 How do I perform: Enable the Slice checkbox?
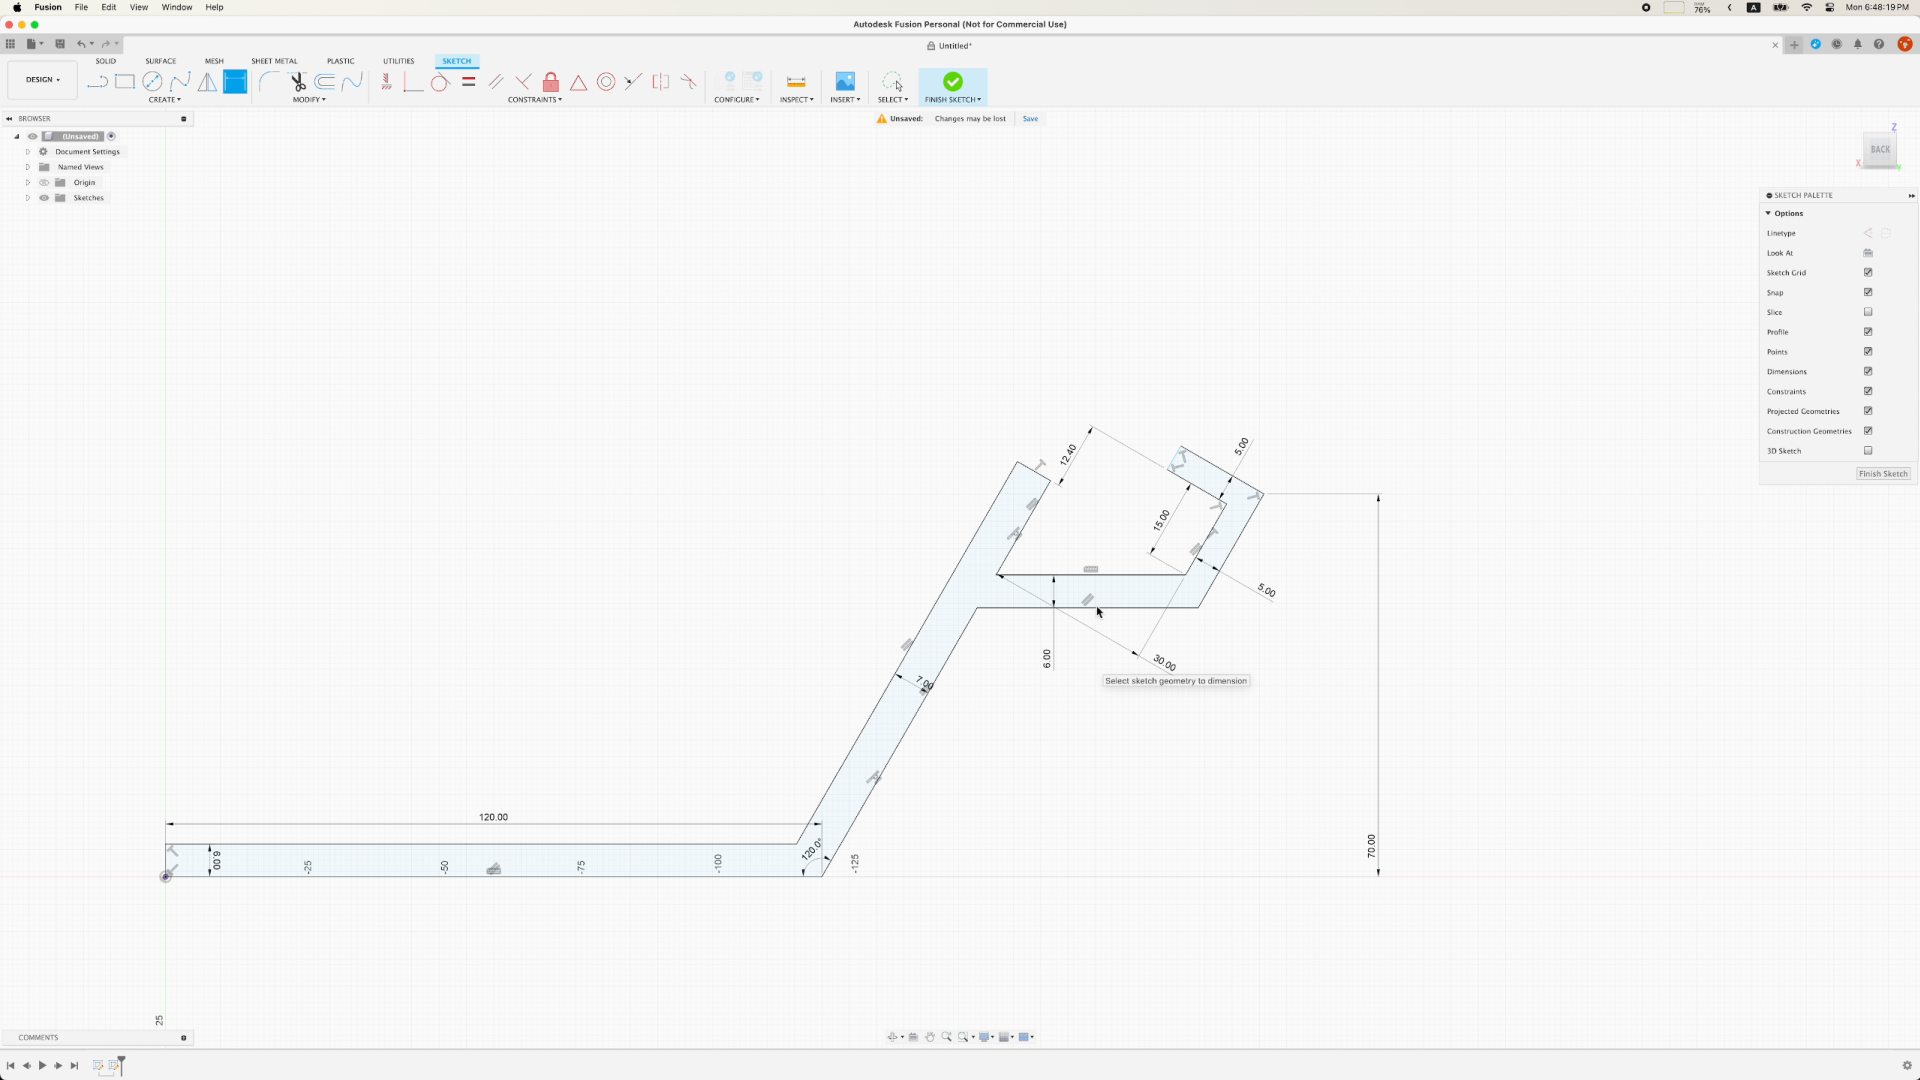pos(1867,312)
